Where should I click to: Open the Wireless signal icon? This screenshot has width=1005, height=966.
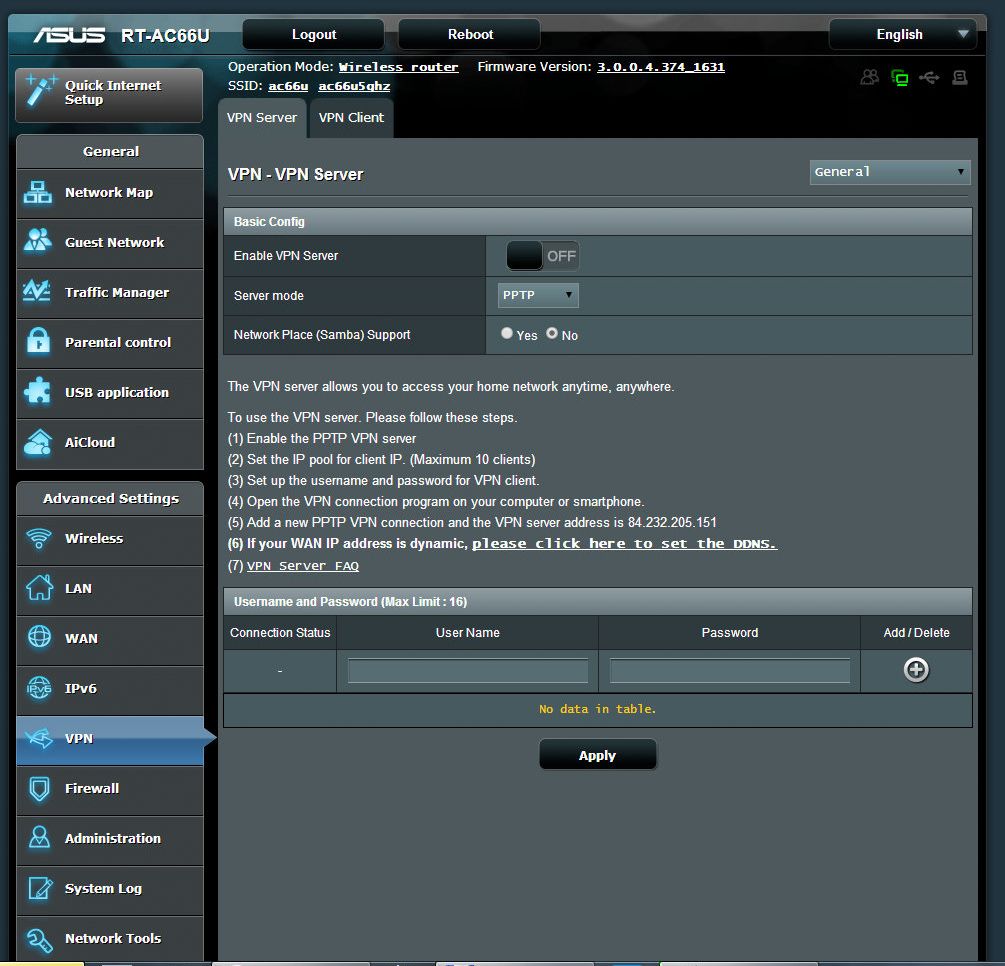click(x=39, y=538)
